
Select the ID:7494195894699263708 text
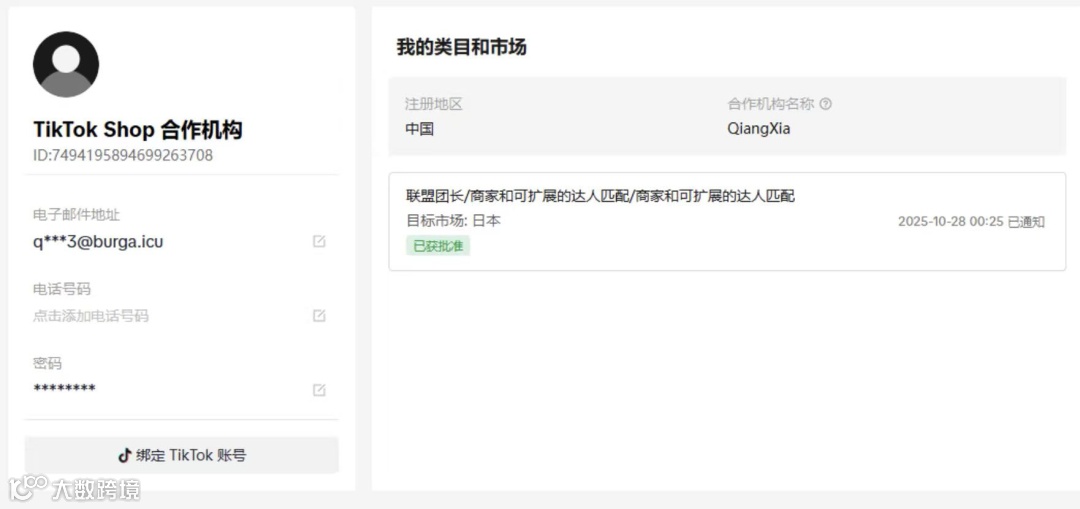123,156
